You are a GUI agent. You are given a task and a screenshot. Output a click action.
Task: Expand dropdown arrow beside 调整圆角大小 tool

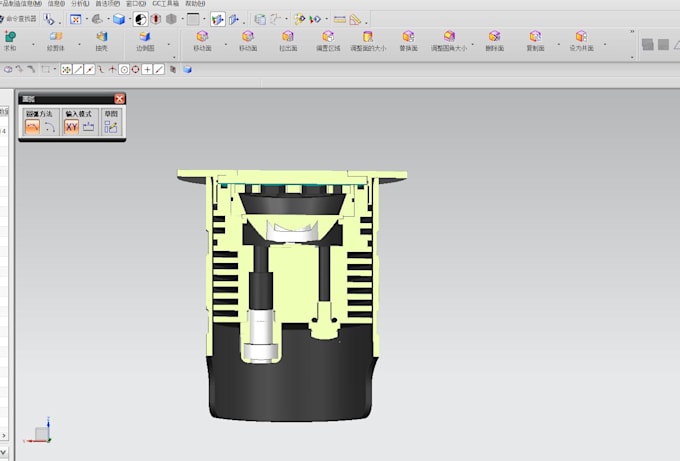coord(473,44)
